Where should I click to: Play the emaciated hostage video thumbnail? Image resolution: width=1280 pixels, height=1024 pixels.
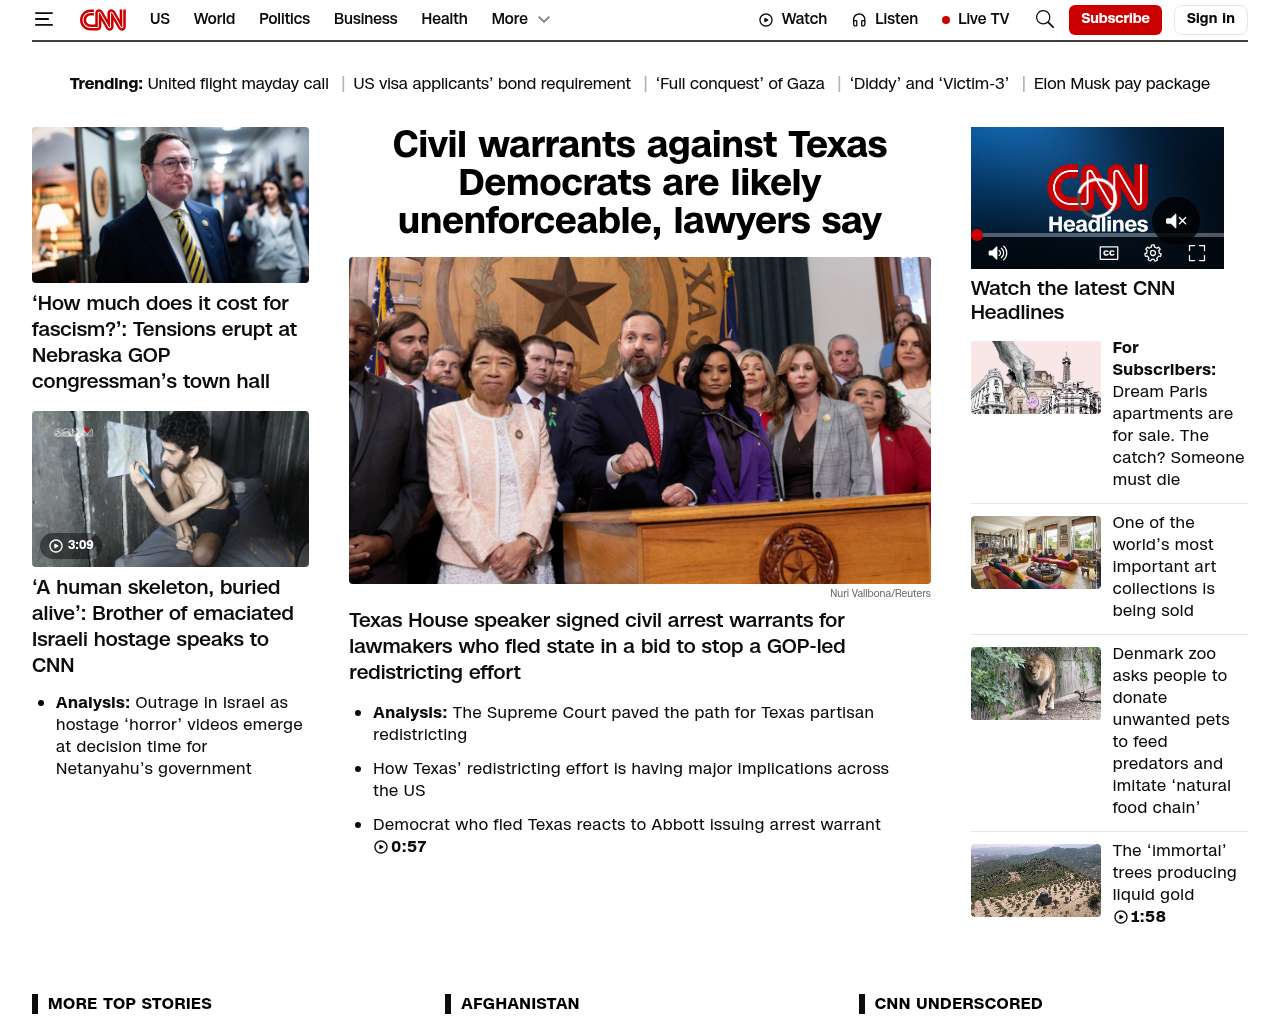coord(170,489)
